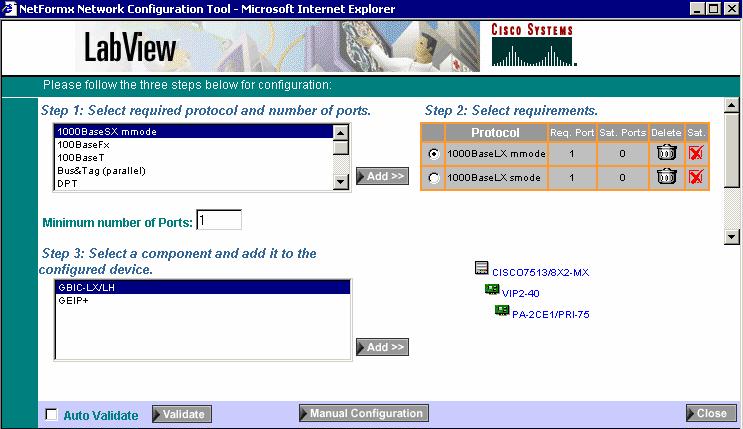The width and height of the screenshot is (743, 429).
Task: Click red X satisfied icon for mmode row
Action: tap(697, 153)
